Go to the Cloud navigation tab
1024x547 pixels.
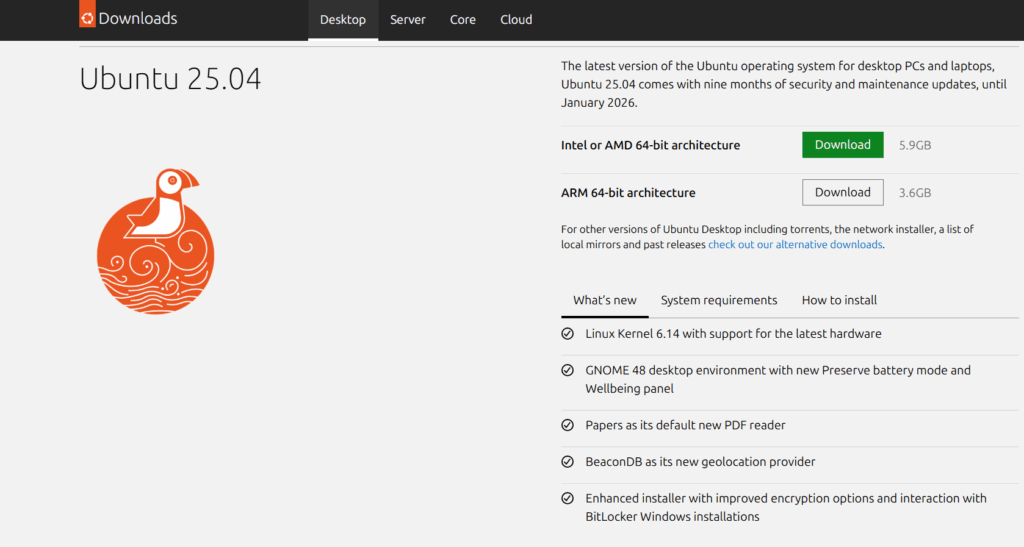pyautogui.click(x=516, y=20)
